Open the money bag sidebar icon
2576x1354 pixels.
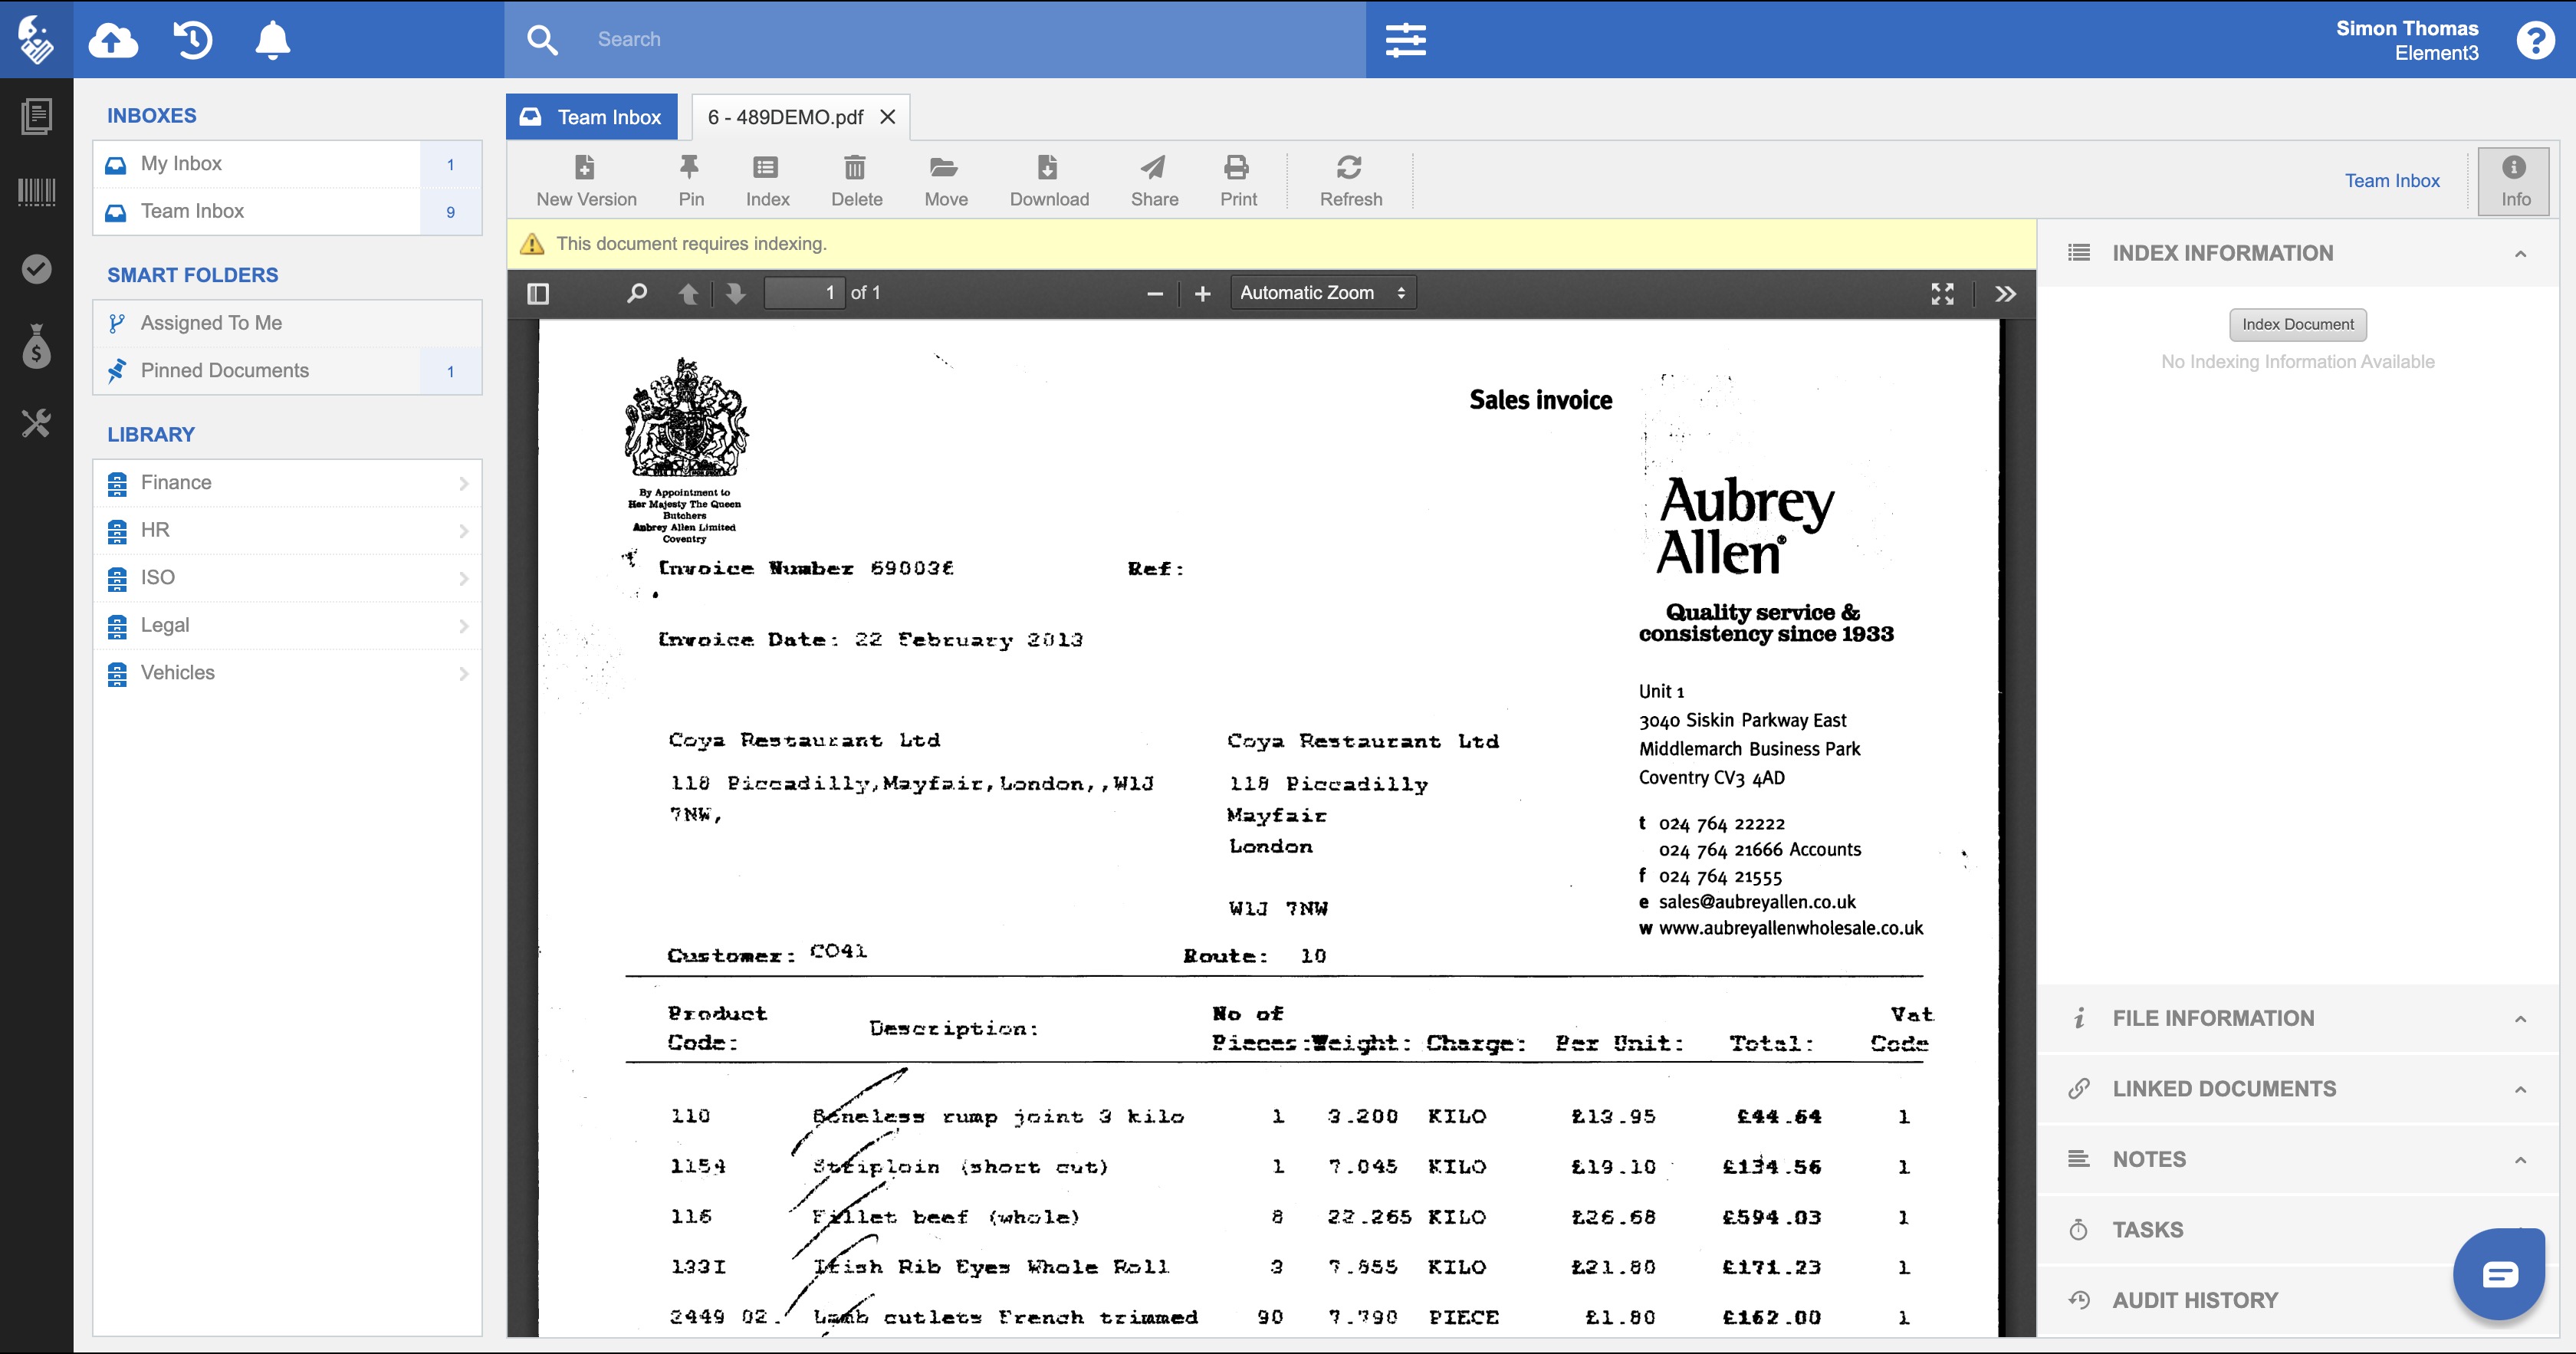click(37, 346)
